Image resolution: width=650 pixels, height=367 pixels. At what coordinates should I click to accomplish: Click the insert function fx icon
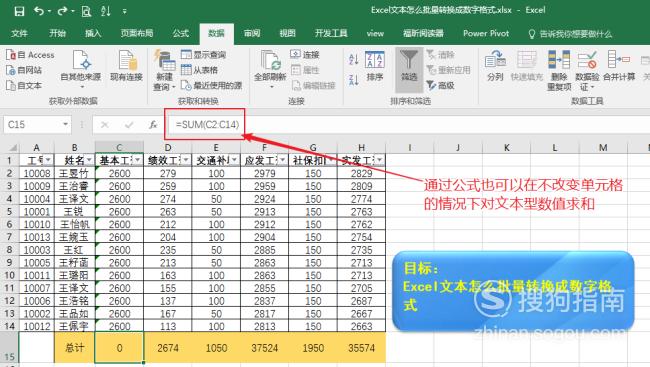153,124
